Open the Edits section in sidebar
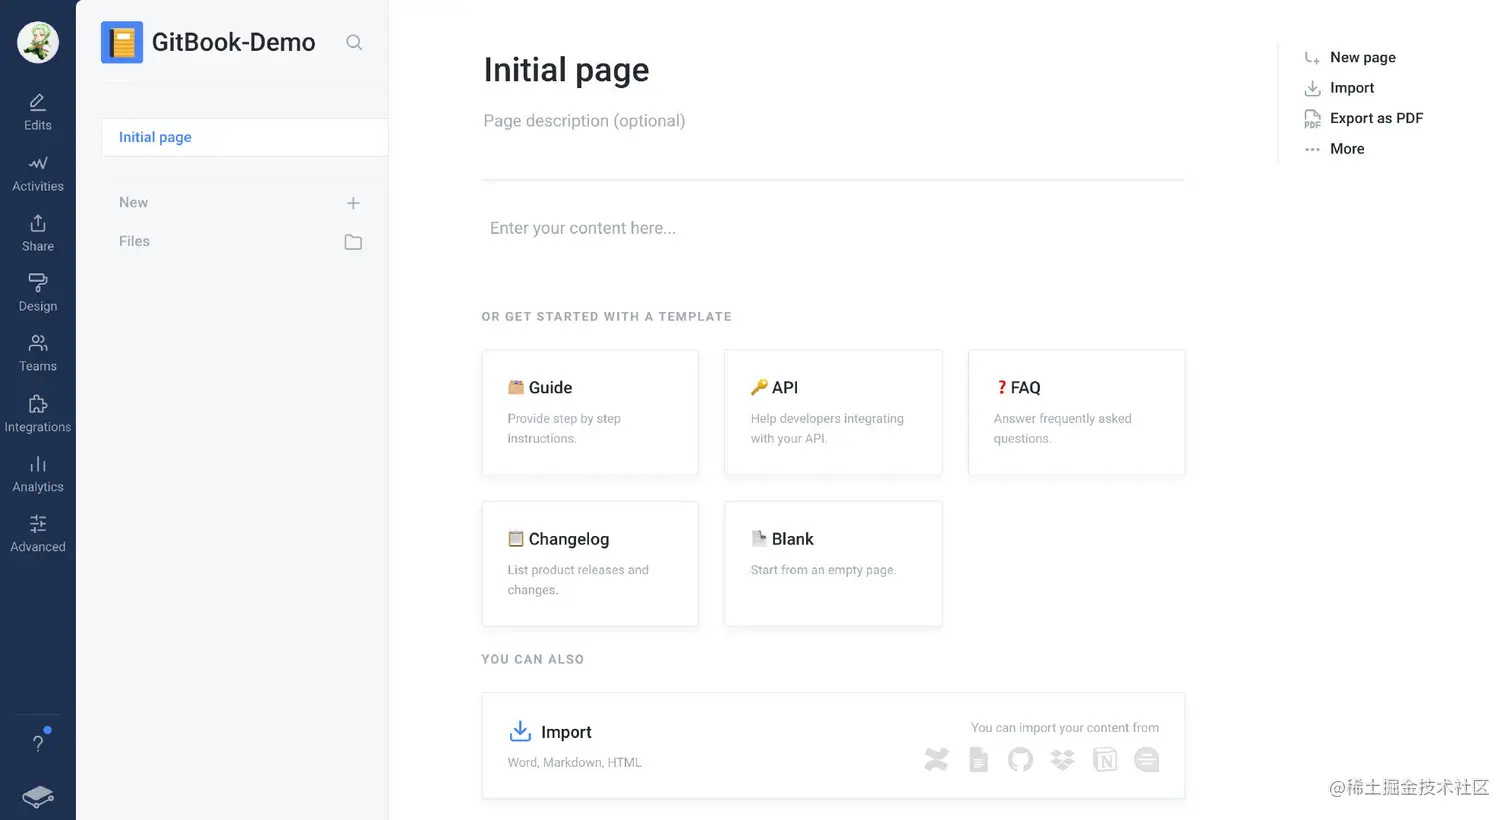This screenshot has width=1512, height=820. click(x=38, y=112)
